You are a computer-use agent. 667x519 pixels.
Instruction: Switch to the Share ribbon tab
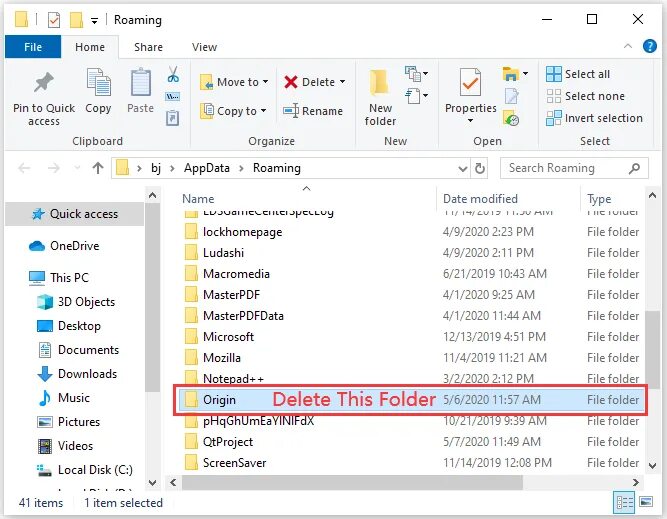[148, 47]
